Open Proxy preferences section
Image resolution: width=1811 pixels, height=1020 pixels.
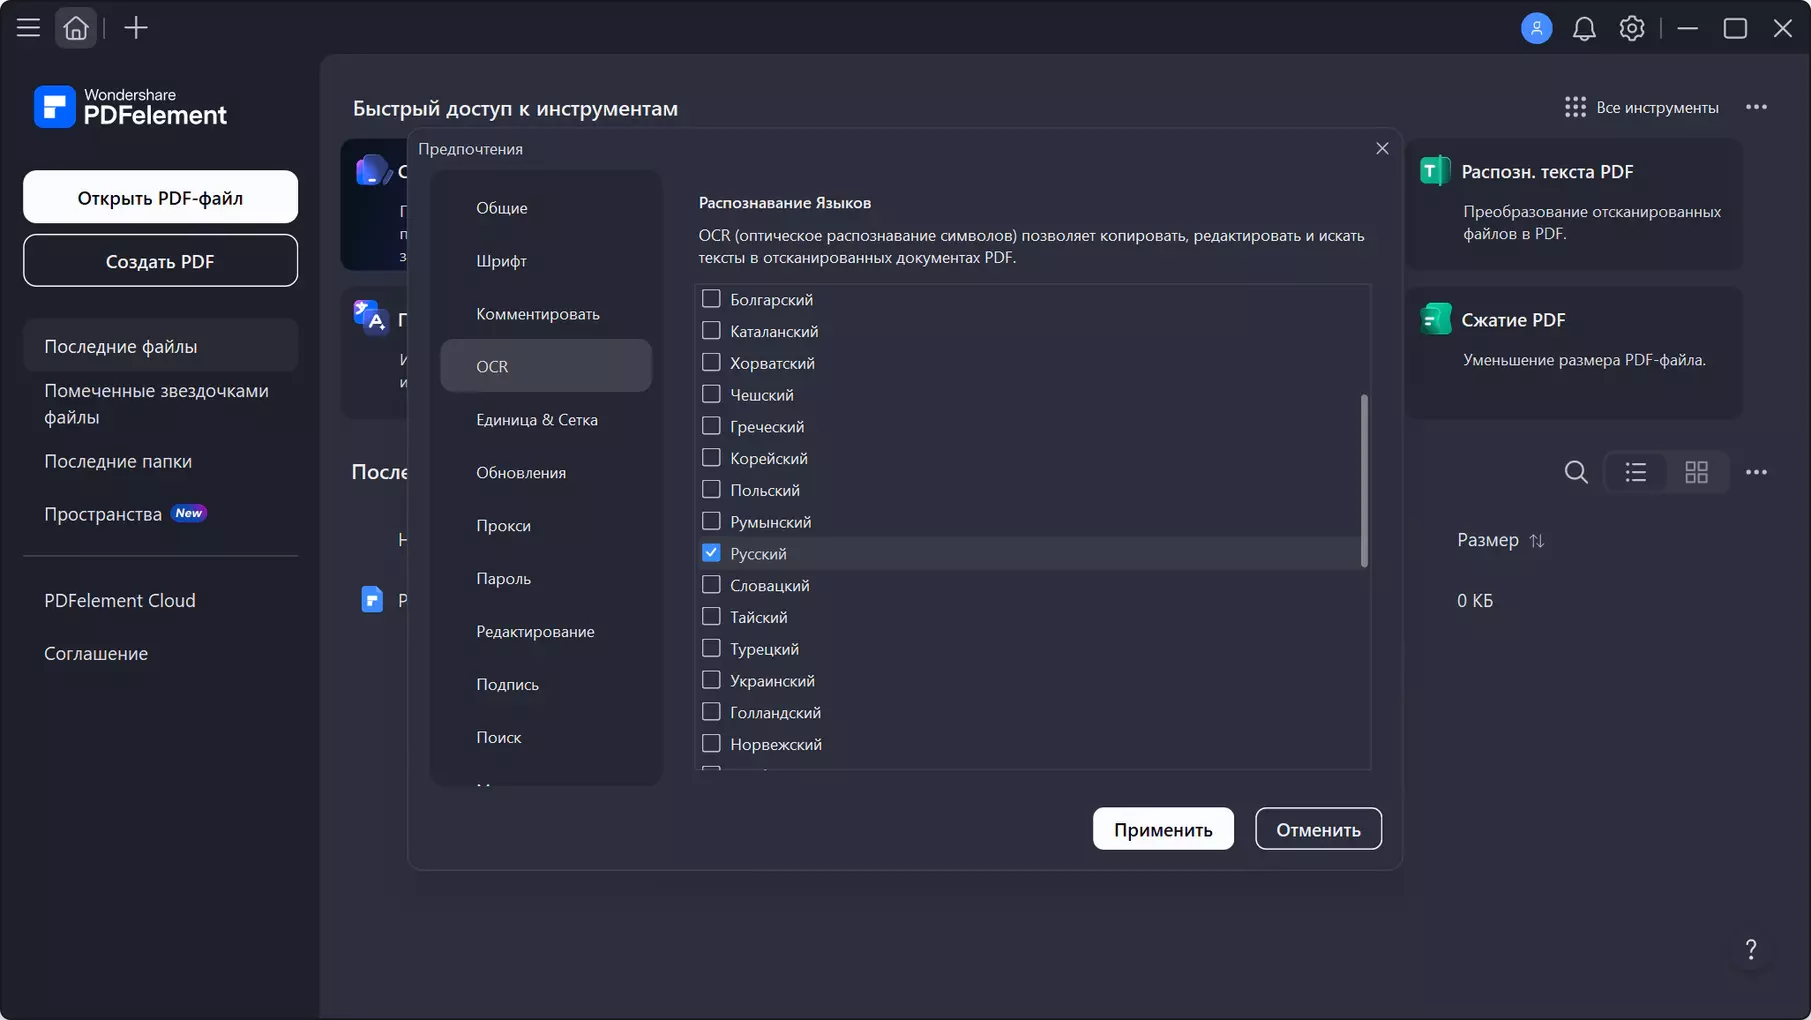pyautogui.click(x=546, y=525)
